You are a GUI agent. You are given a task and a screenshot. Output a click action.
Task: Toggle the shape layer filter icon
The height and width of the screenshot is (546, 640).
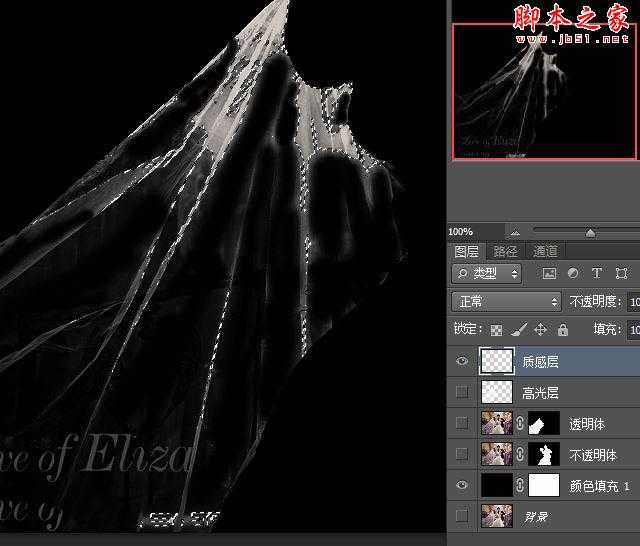622,273
